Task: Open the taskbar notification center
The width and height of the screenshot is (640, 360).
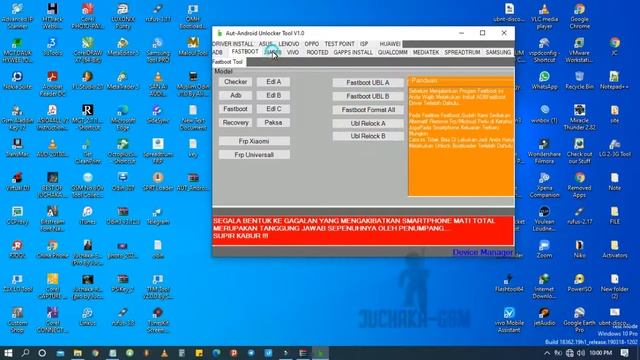Action: tap(624, 353)
